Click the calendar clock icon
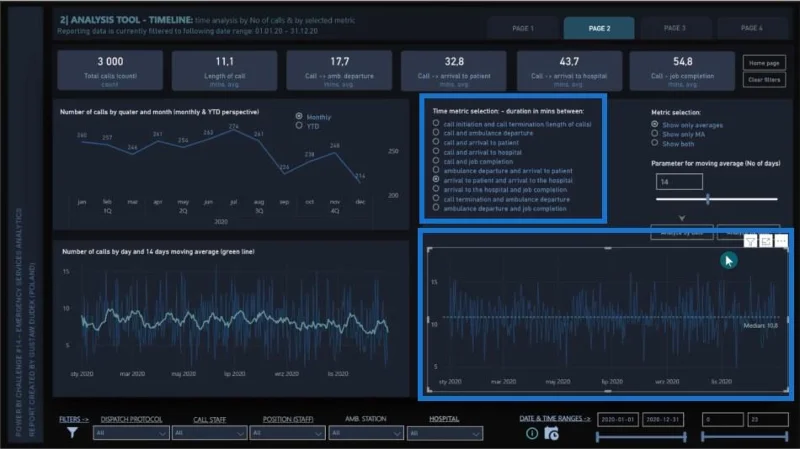Screen dimensions: 800x449 (x=551, y=433)
